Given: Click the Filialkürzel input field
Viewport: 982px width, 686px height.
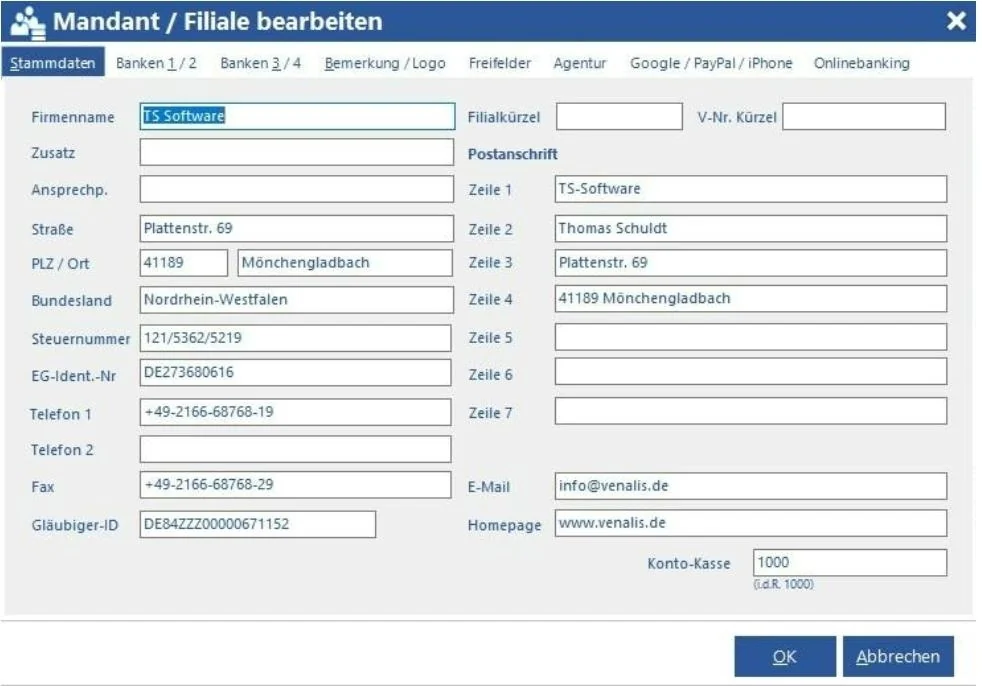Looking at the screenshot, I should click(619, 117).
